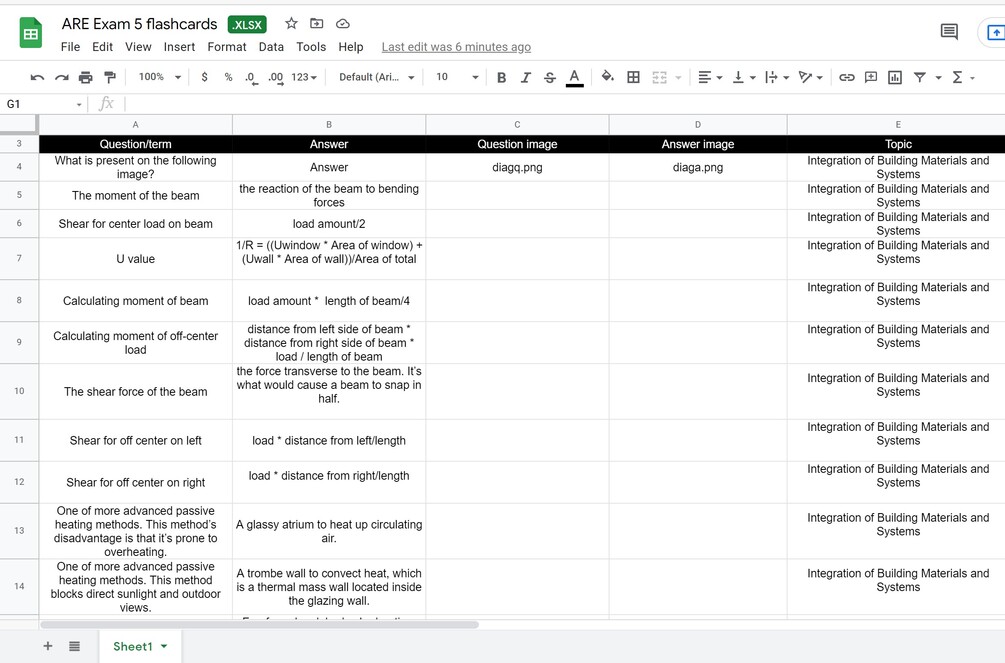Open the font size 10 dropdown
Viewport: 1005px width, 663px height.
click(457, 77)
